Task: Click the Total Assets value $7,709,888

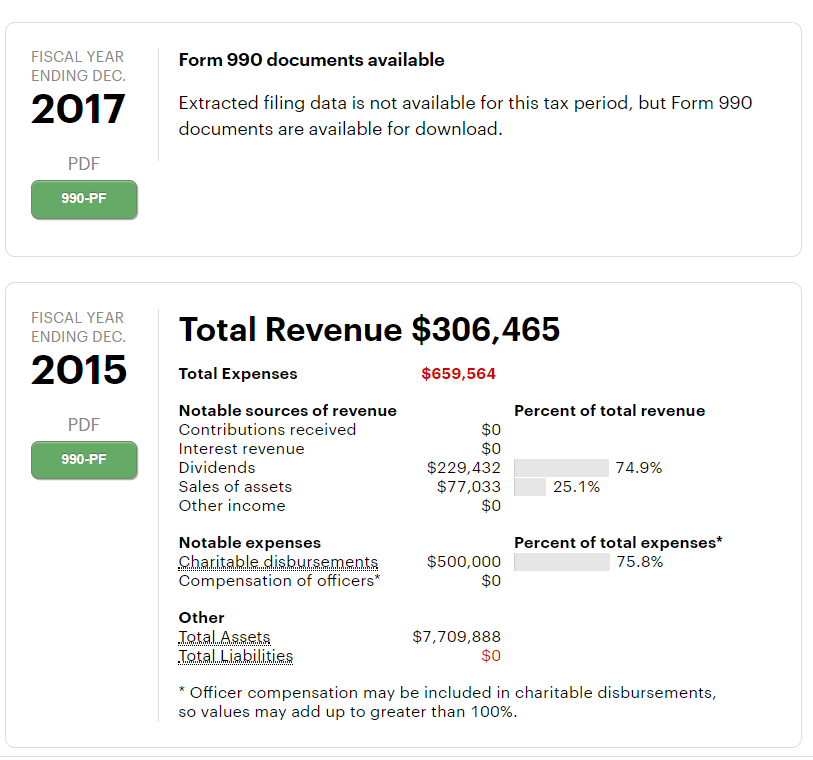Action: pos(456,637)
